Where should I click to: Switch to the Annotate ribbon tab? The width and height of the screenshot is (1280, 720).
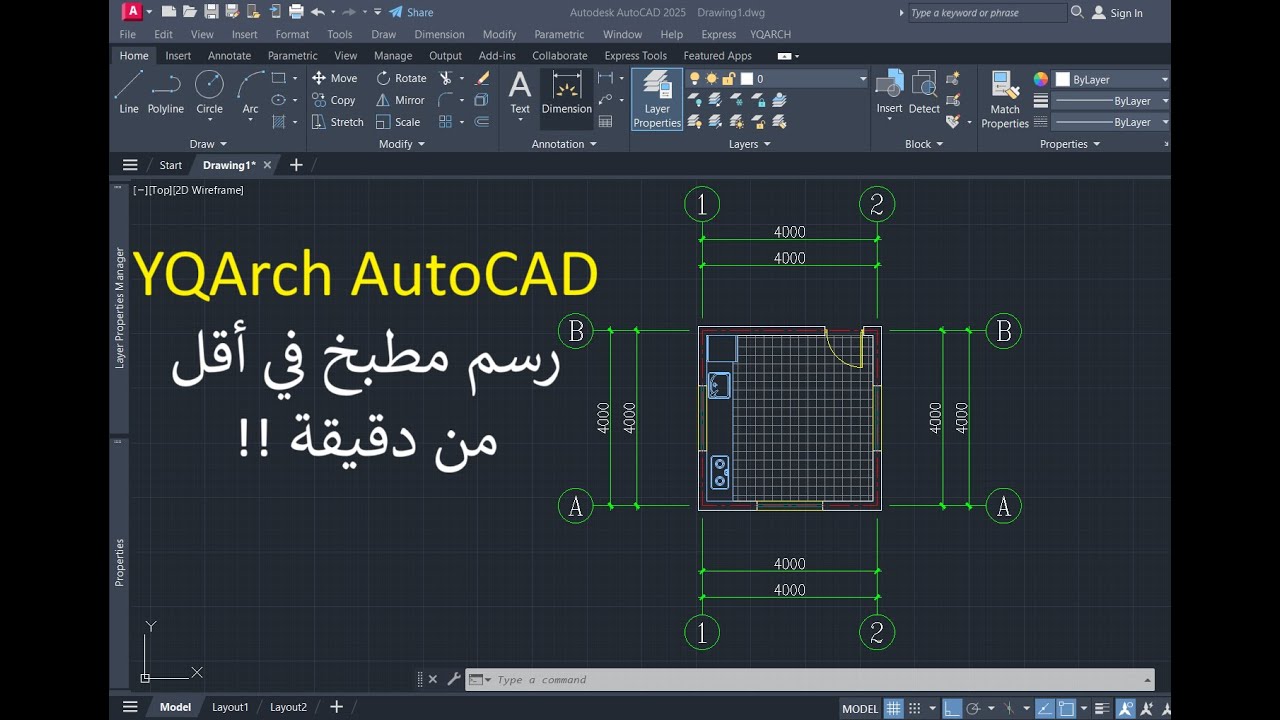click(x=229, y=56)
